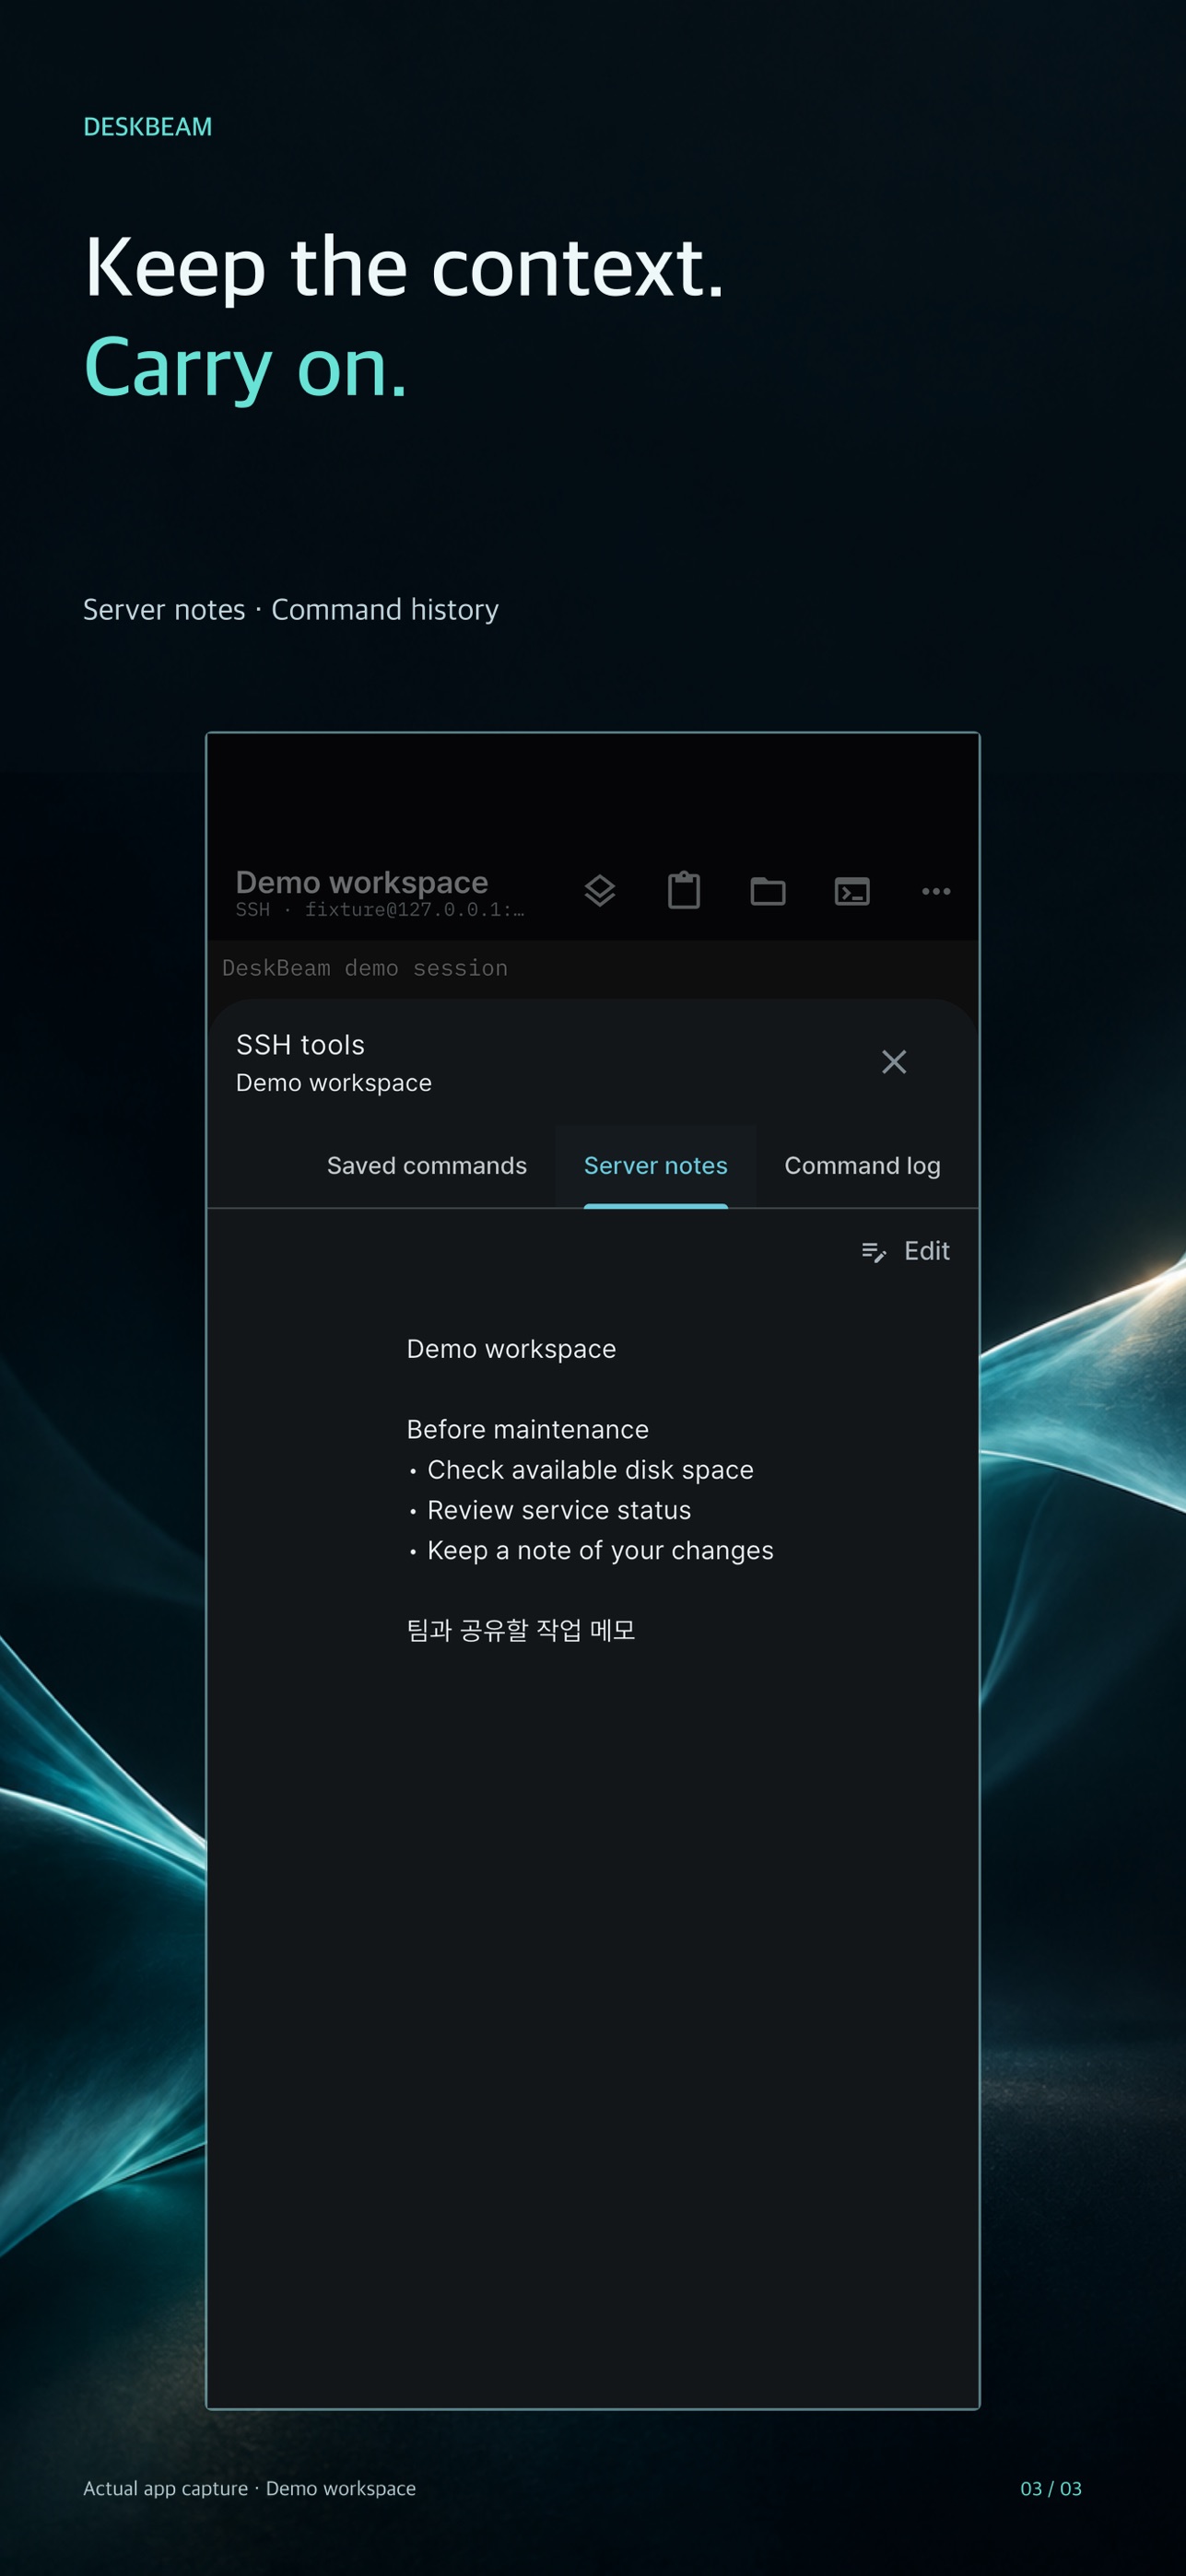This screenshot has width=1186, height=2576.
Task: Click Keep a note of your changes
Action: tap(591, 1551)
